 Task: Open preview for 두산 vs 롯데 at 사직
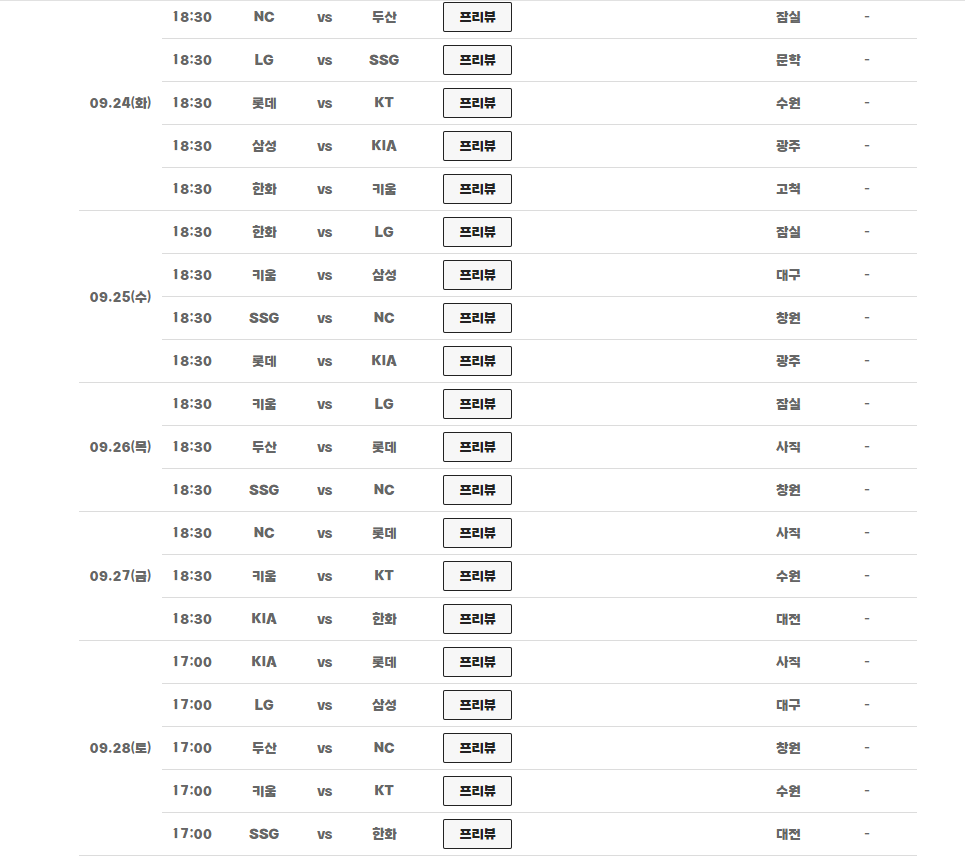pyautogui.click(x=477, y=447)
